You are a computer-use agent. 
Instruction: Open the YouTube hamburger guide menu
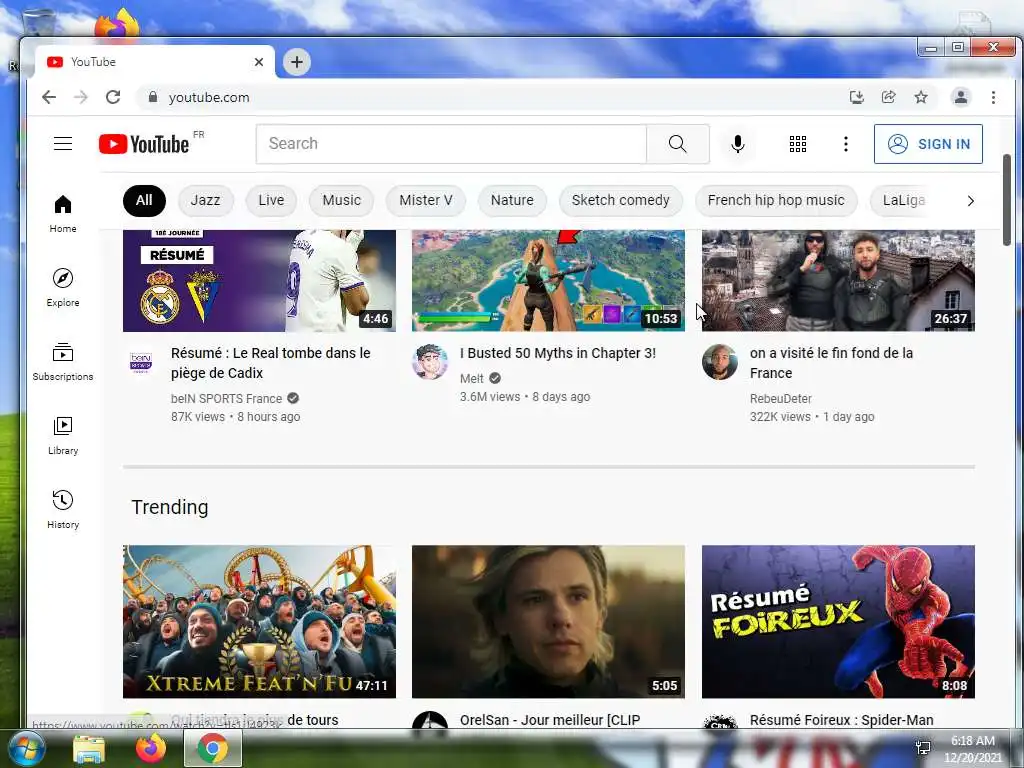63,144
